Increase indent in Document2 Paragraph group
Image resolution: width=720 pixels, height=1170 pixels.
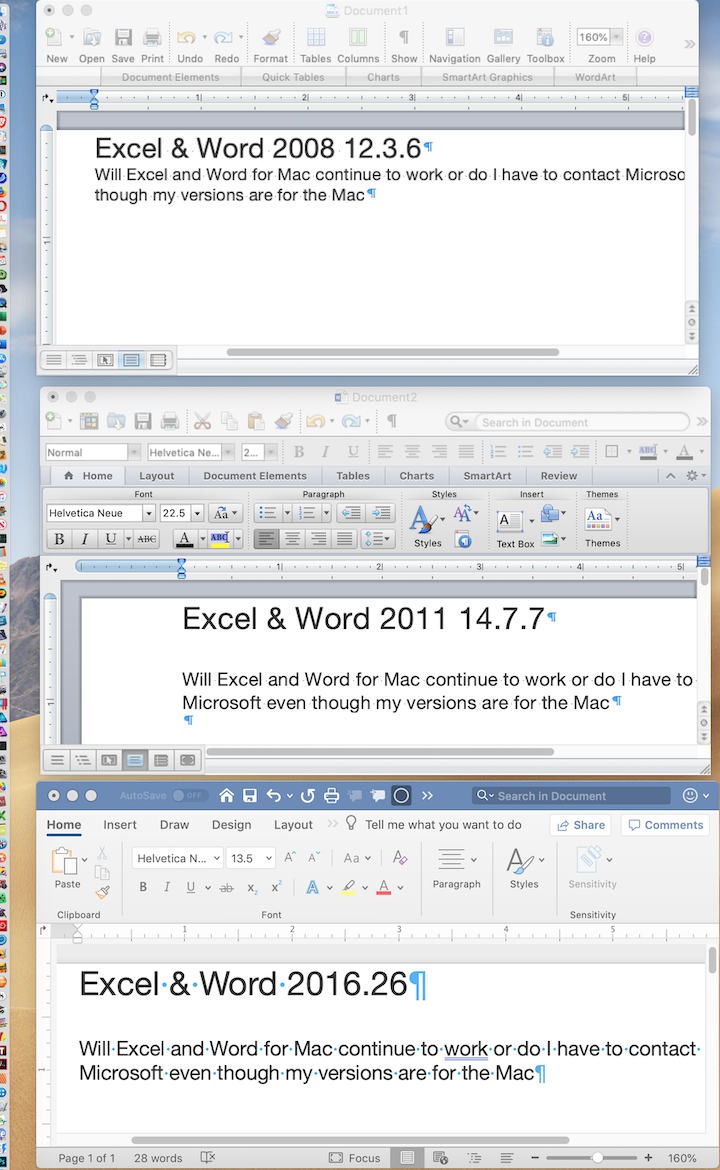click(381, 513)
